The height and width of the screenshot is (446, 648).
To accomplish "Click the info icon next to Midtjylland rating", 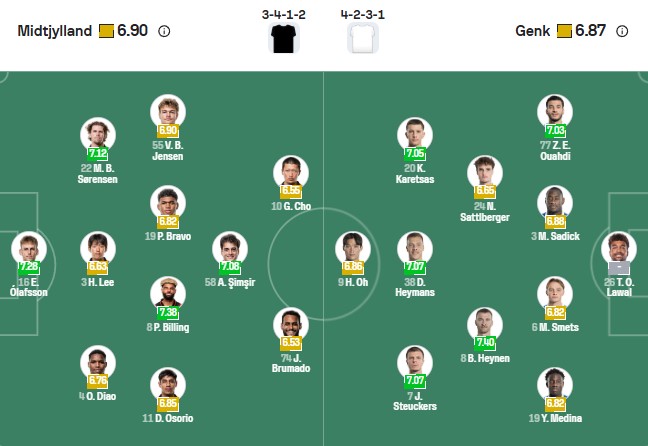I will click(x=164, y=31).
